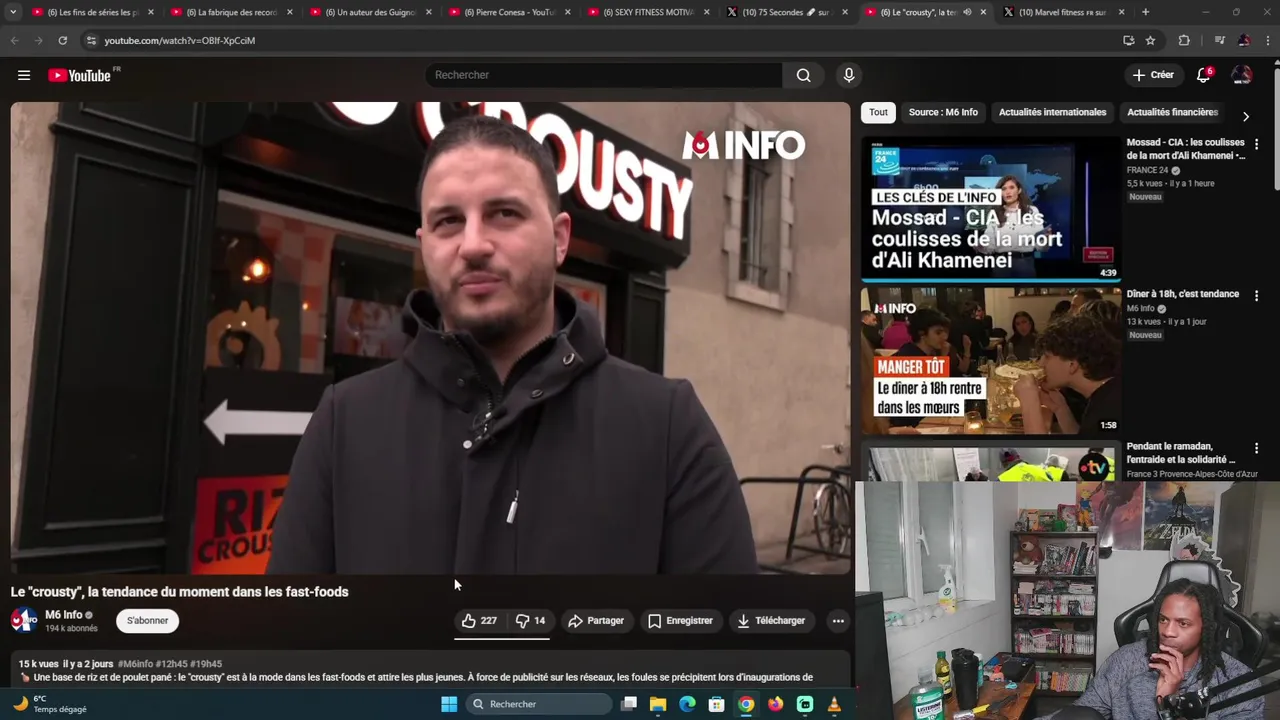Screen dimensions: 1280x720
Task: Open the M6 Info channel avatar
Action: pyautogui.click(x=24, y=621)
